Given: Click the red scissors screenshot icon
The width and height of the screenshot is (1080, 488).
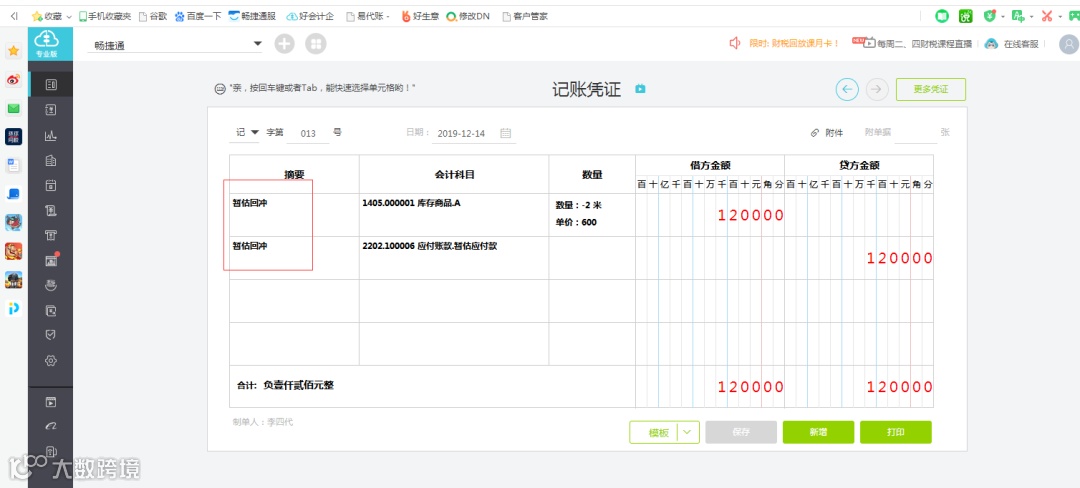Looking at the screenshot, I should [x=1047, y=16].
